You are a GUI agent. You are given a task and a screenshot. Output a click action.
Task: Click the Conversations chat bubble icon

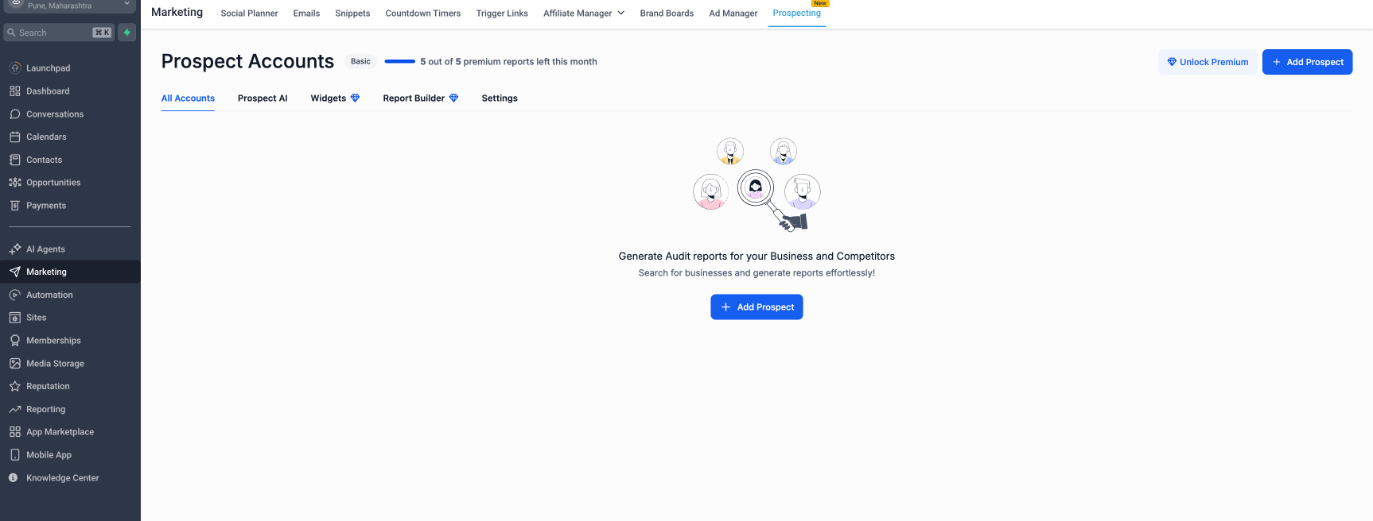coord(15,114)
